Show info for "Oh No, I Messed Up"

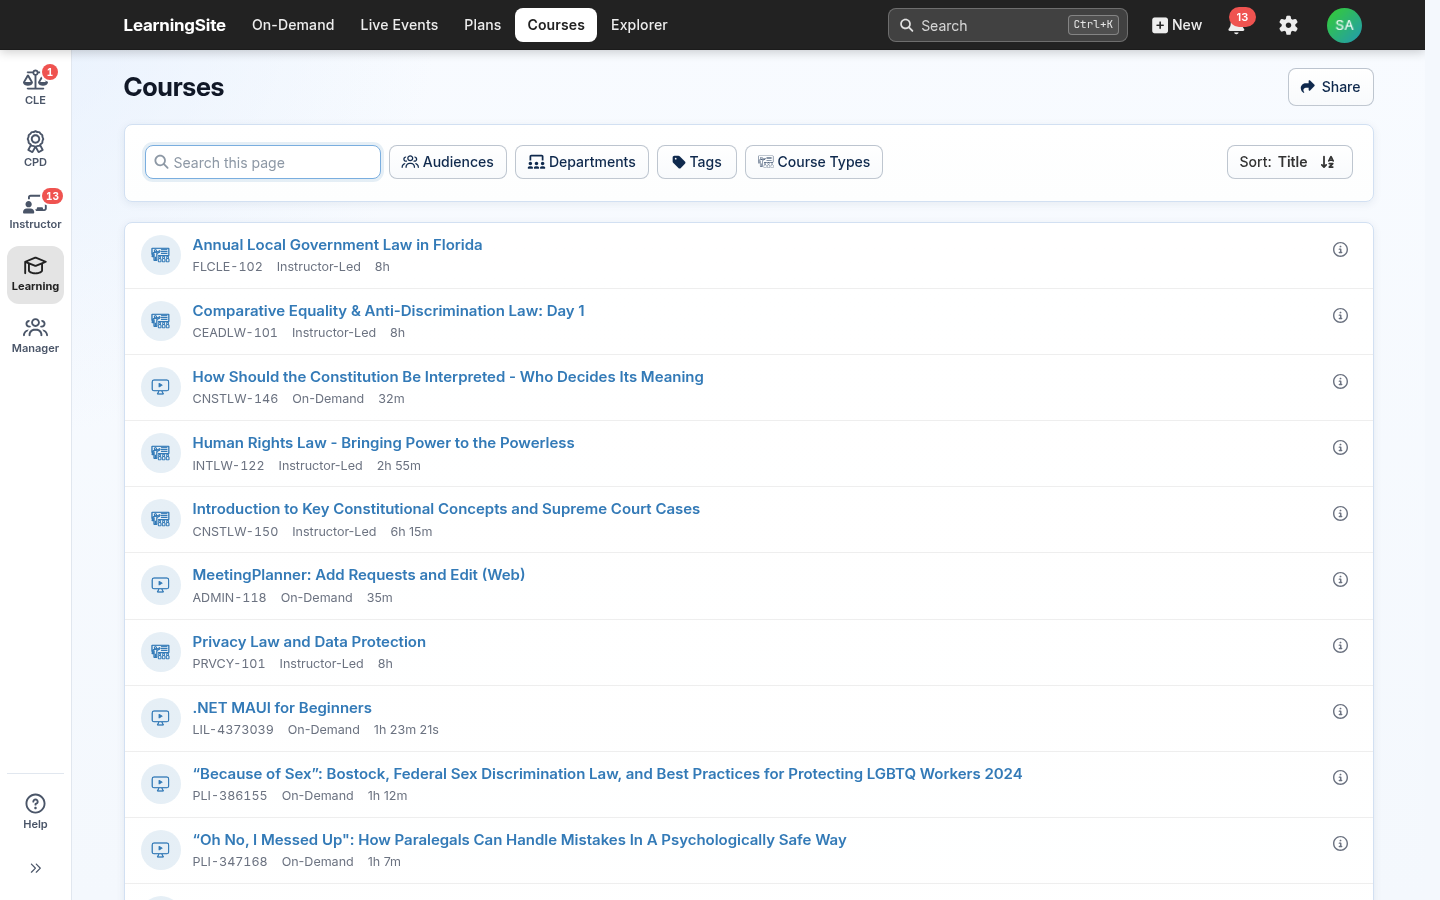(x=1340, y=844)
